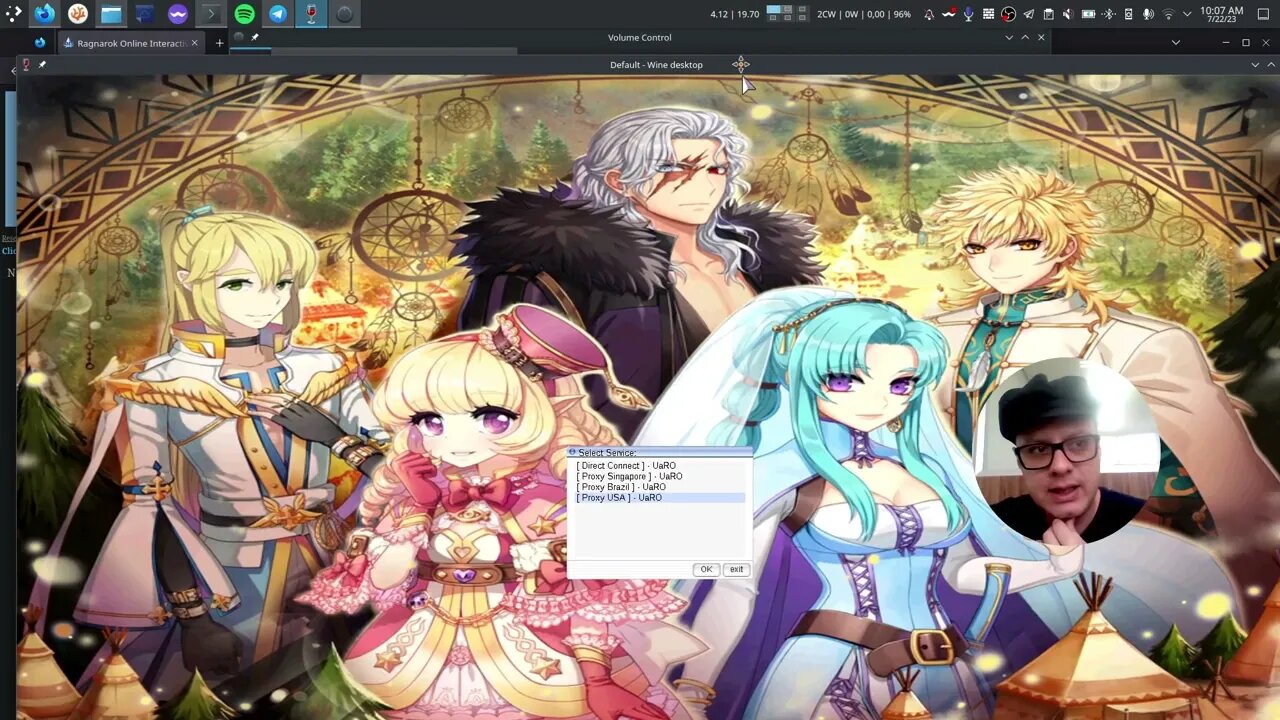Confirm service with OK button
Image resolution: width=1280 pixels, height=720 pixels.
(x=706, y=569)
